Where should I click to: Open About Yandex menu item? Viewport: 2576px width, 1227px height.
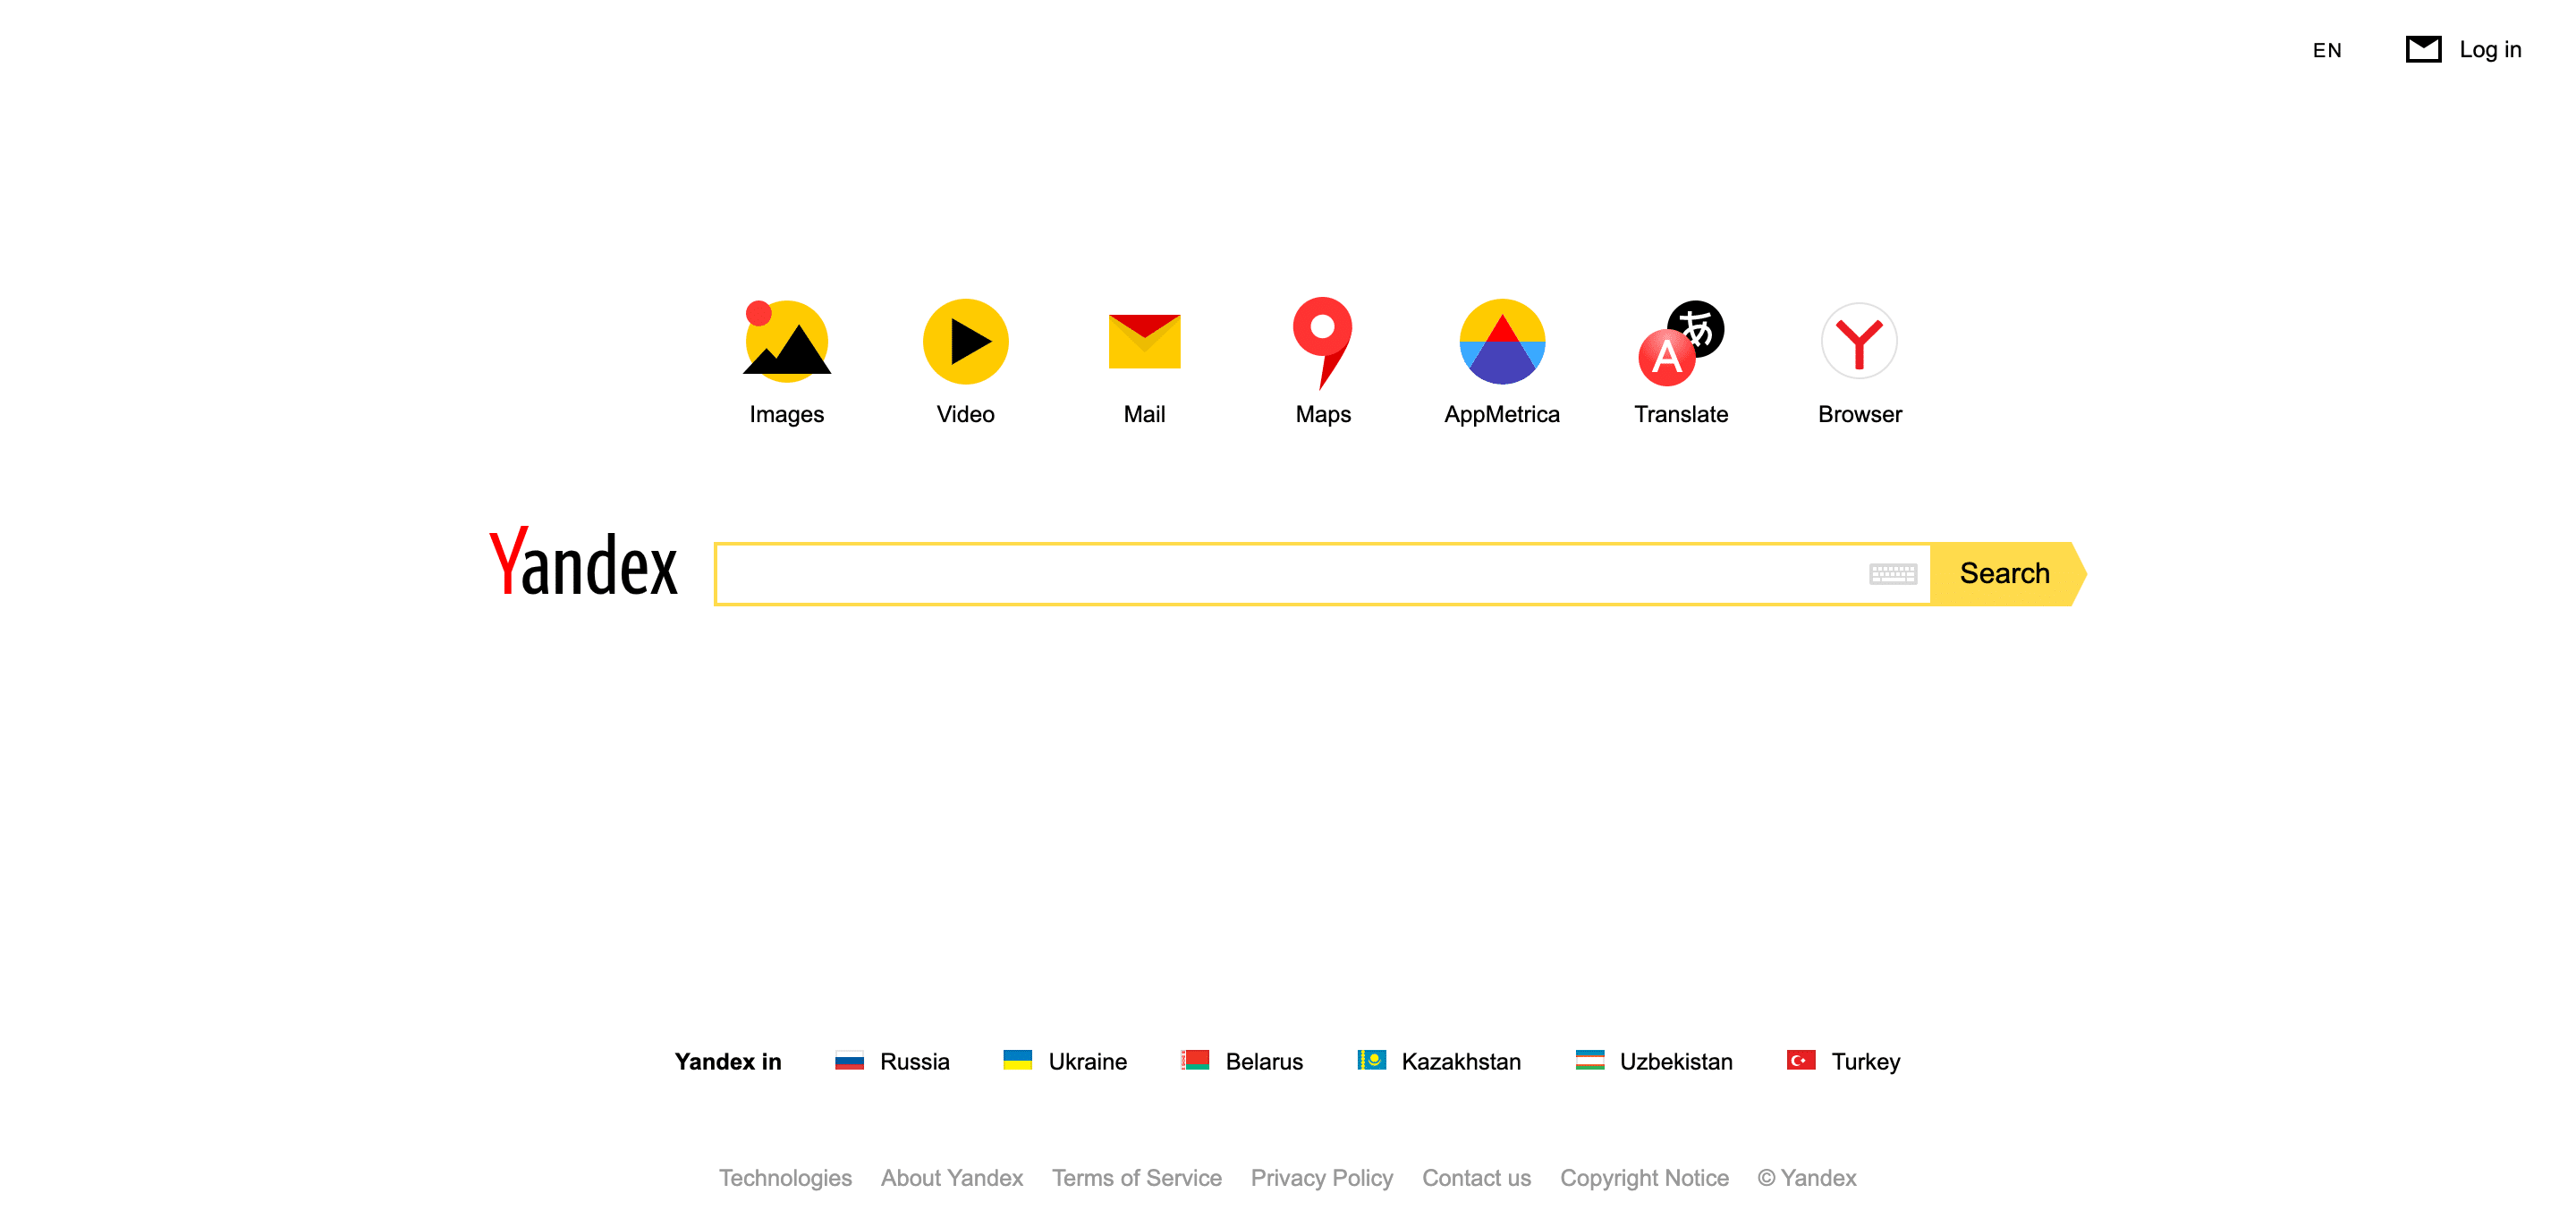[x=950, y=1176]
